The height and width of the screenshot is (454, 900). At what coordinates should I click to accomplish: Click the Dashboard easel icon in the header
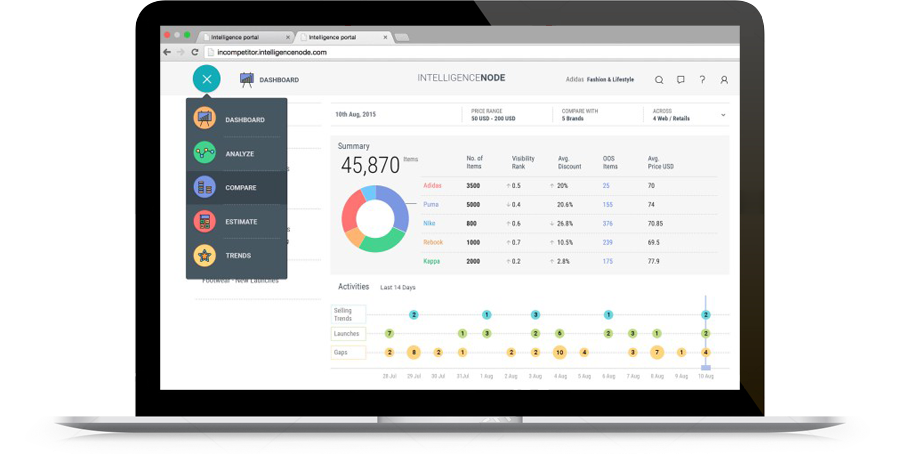coord(247,79)
